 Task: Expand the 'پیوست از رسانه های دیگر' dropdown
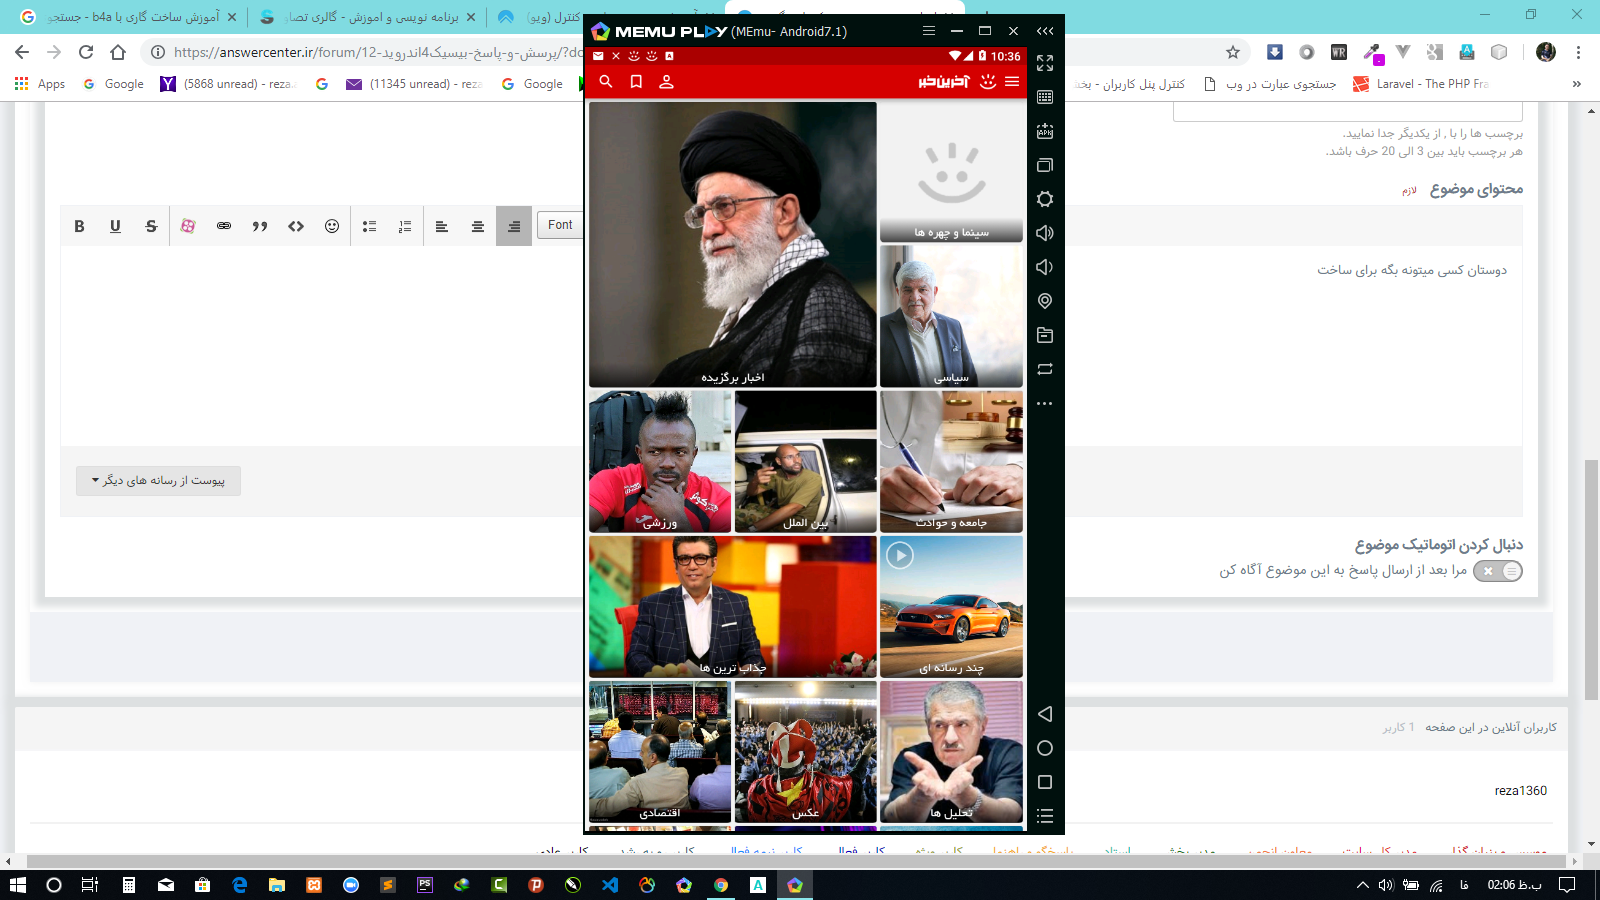[x=158, y=481]
